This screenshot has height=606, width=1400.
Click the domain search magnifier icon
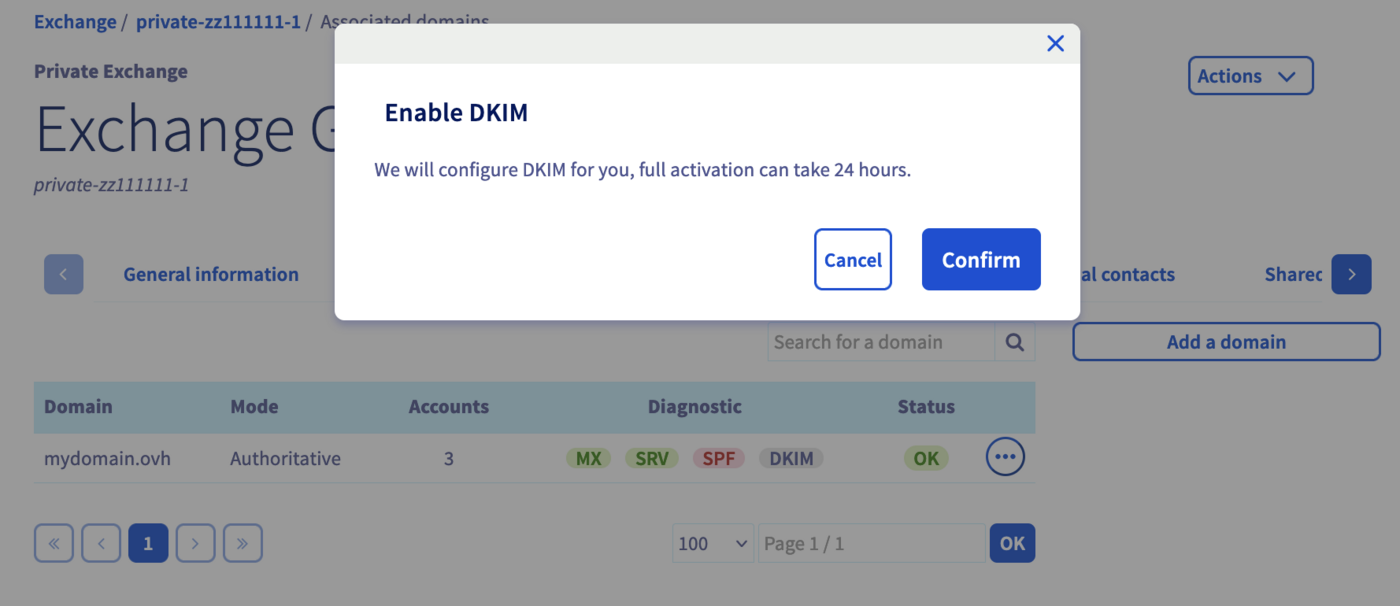(x=1015, y=342)
